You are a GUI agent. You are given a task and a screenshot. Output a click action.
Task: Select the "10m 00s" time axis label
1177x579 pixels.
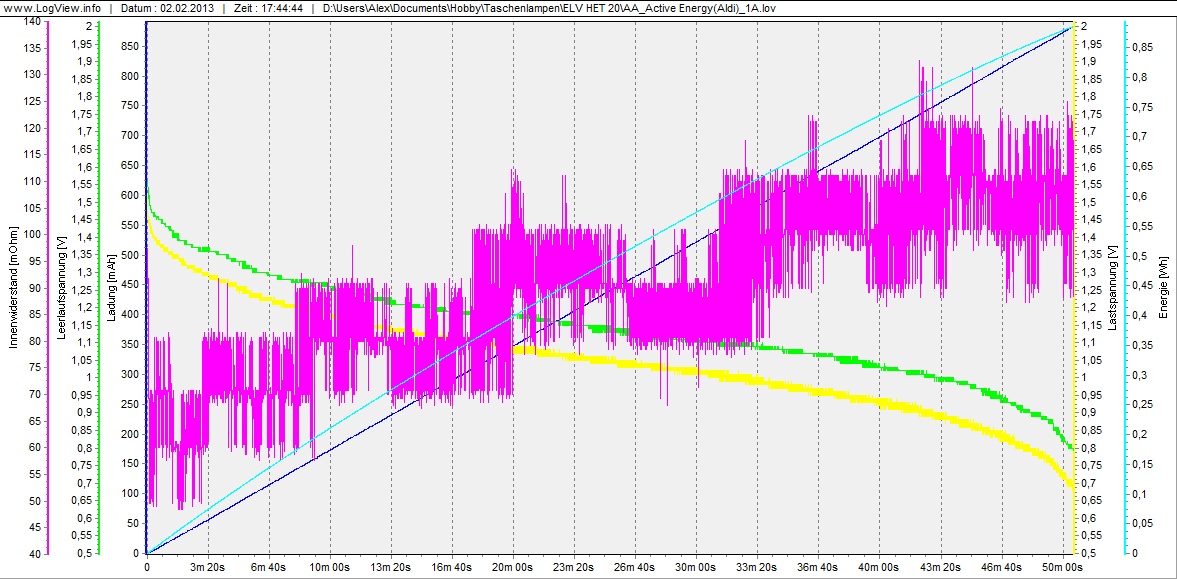330,566
